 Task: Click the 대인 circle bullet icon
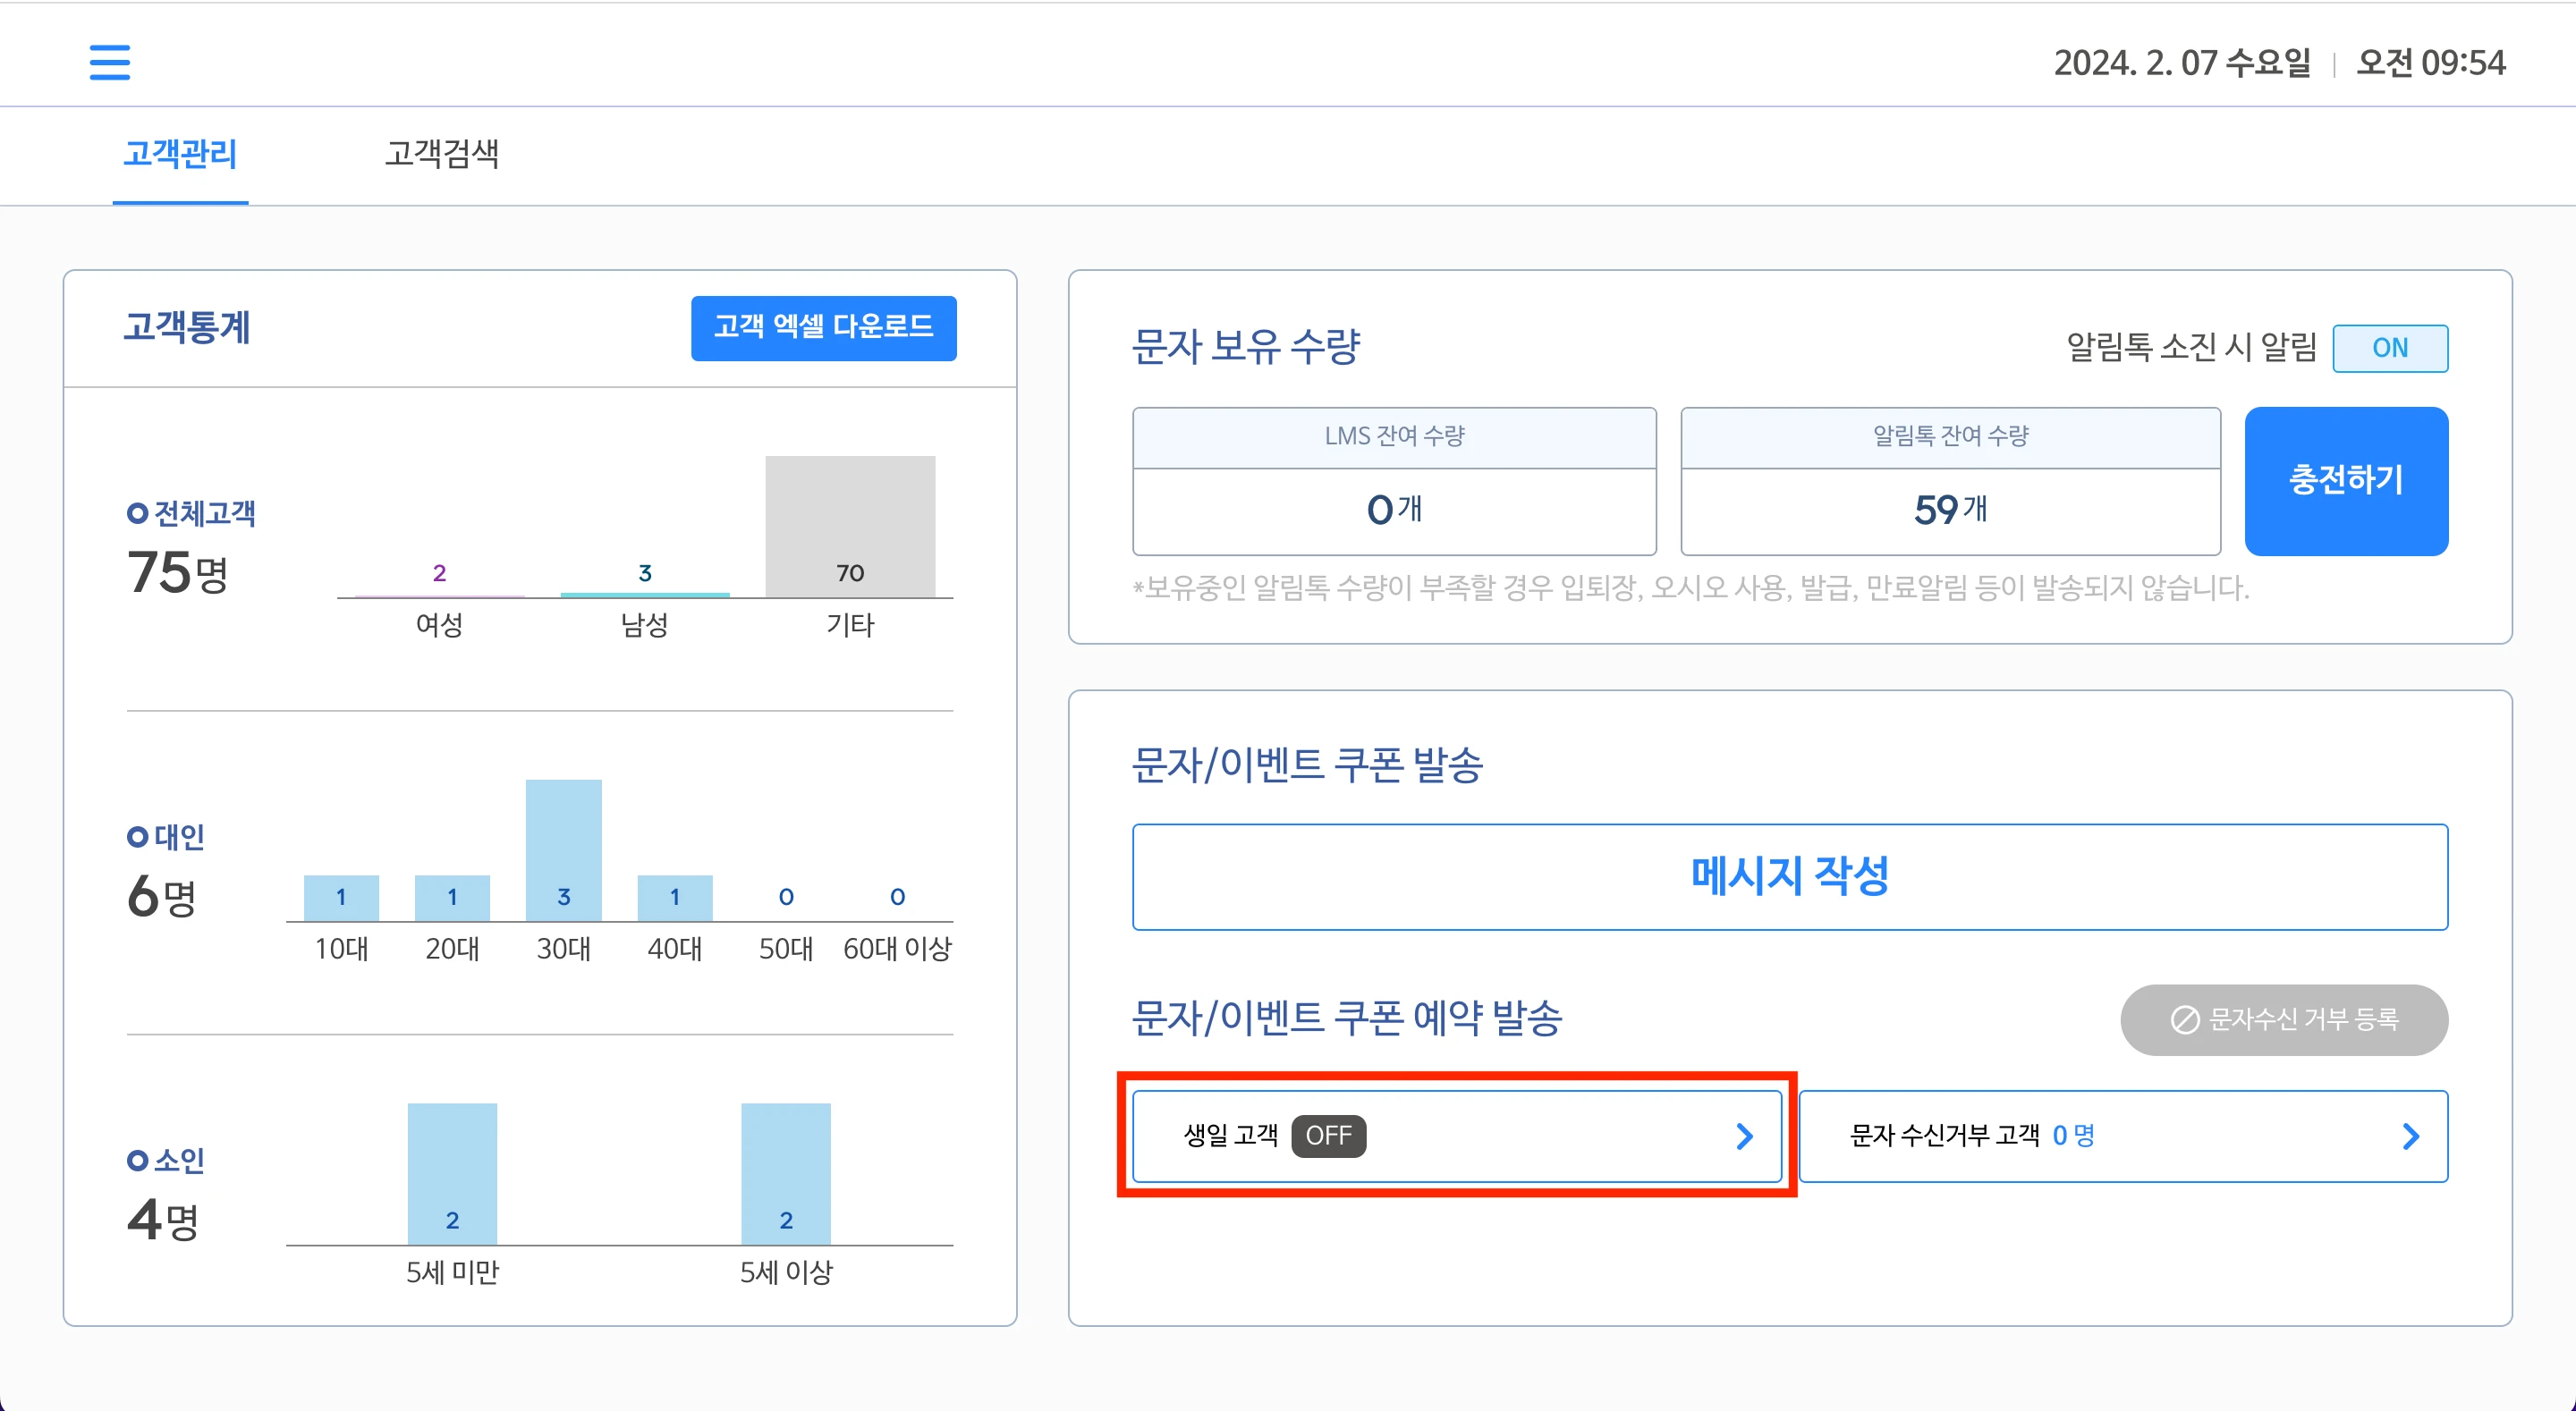coord(137,837)
